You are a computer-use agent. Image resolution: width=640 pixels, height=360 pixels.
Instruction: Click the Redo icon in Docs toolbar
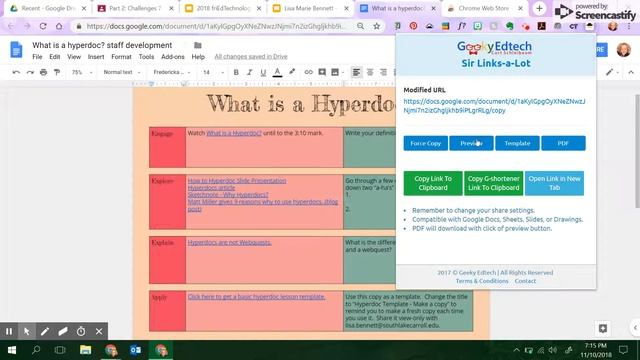click(30, 72)
